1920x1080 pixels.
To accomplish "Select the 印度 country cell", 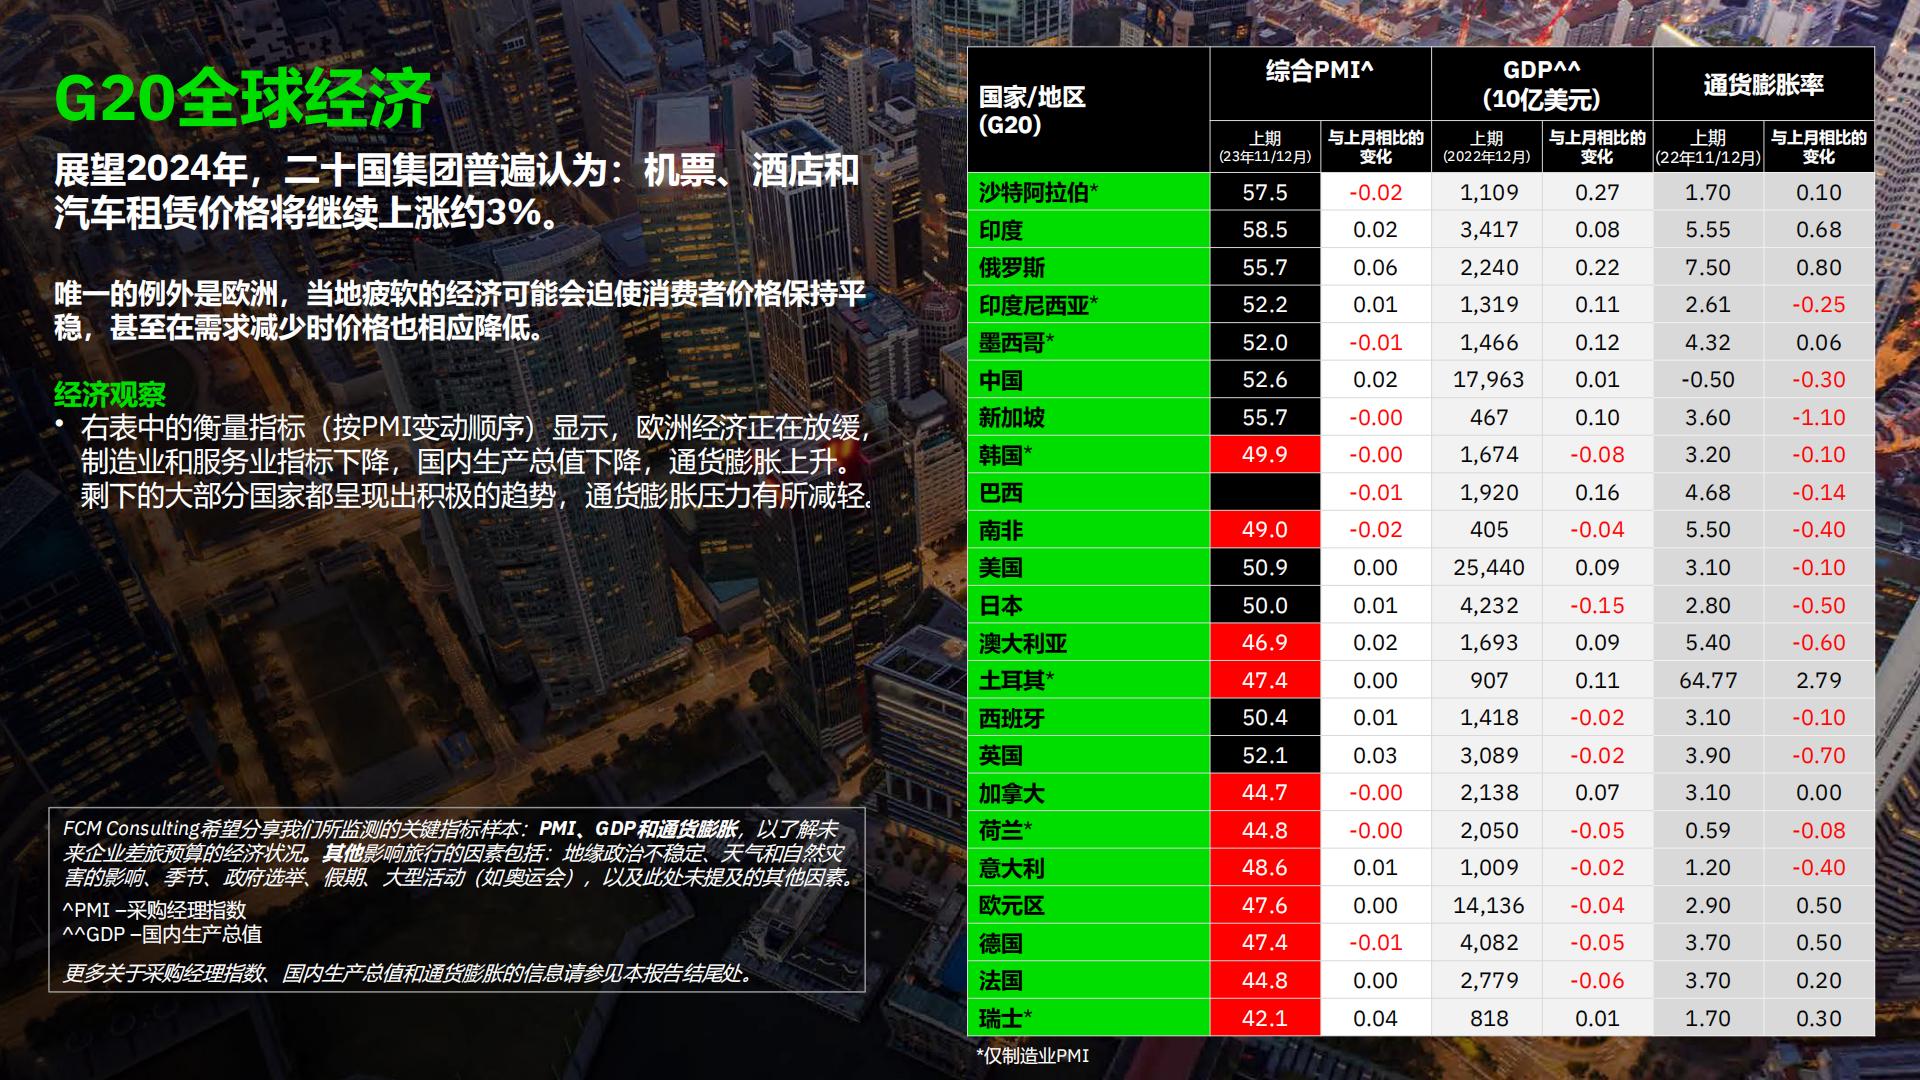I will tap(1089, 230).
